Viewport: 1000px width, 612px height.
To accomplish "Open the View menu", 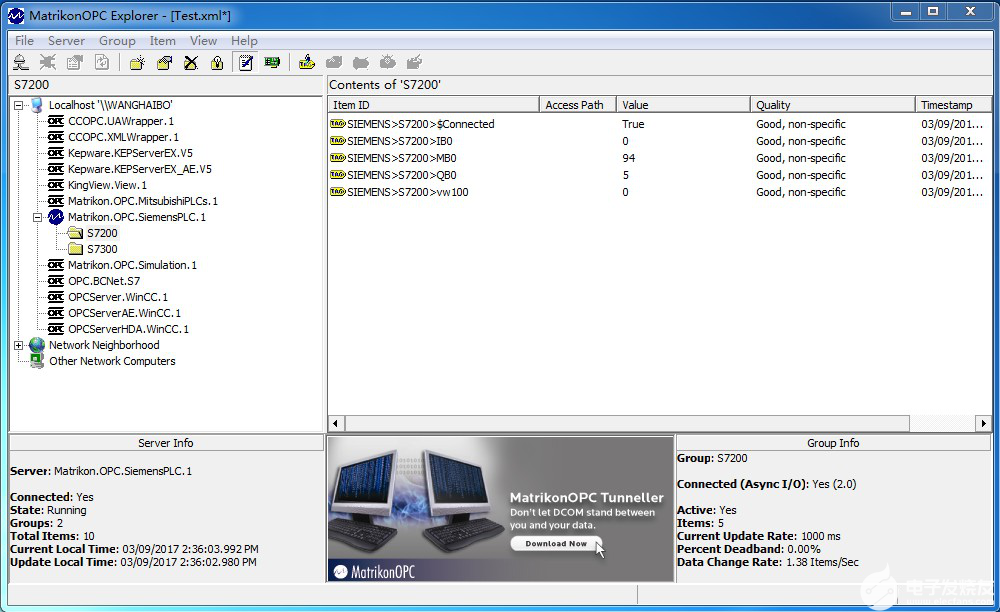I will (x=203, y=41).
